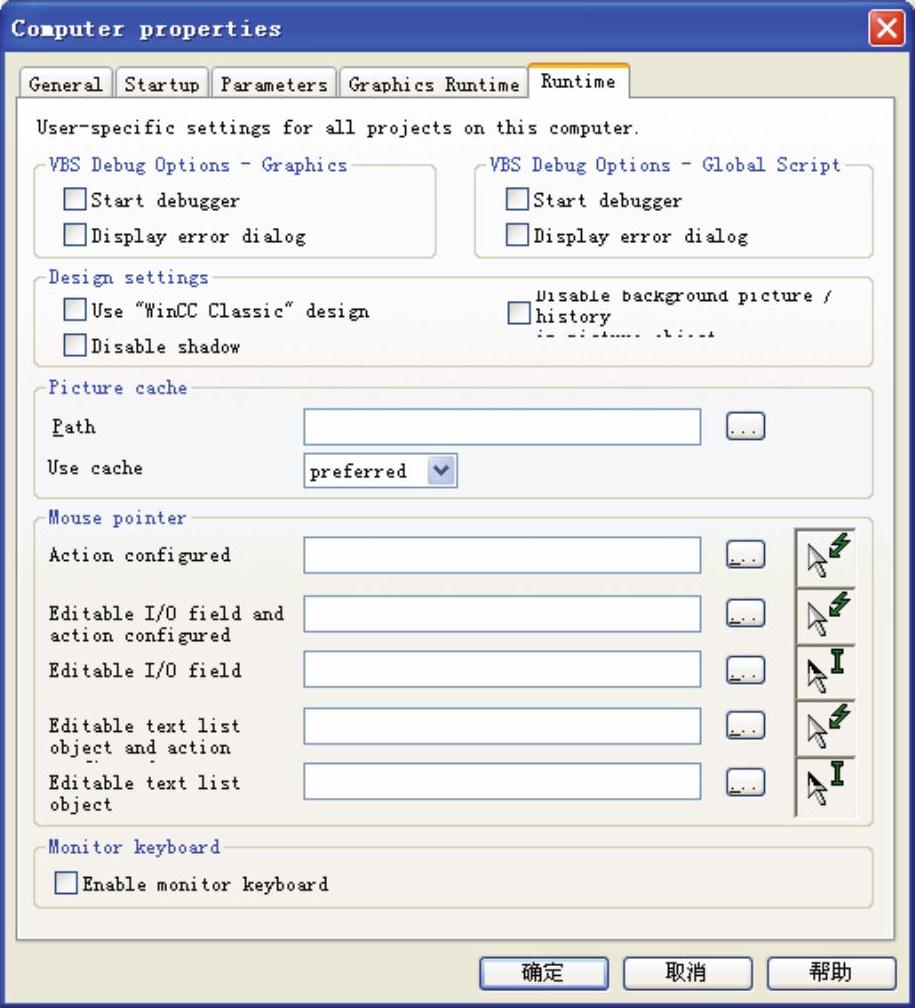
Task: Browse for Editable I/O field and action pointer file
Action: 745,613
